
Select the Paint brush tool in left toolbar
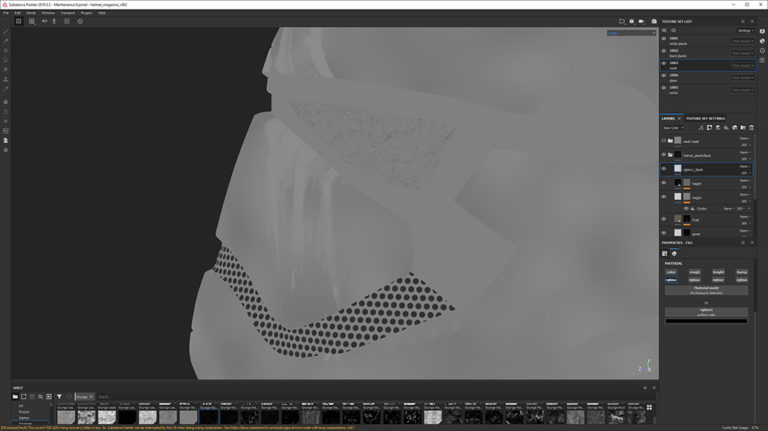6,31
